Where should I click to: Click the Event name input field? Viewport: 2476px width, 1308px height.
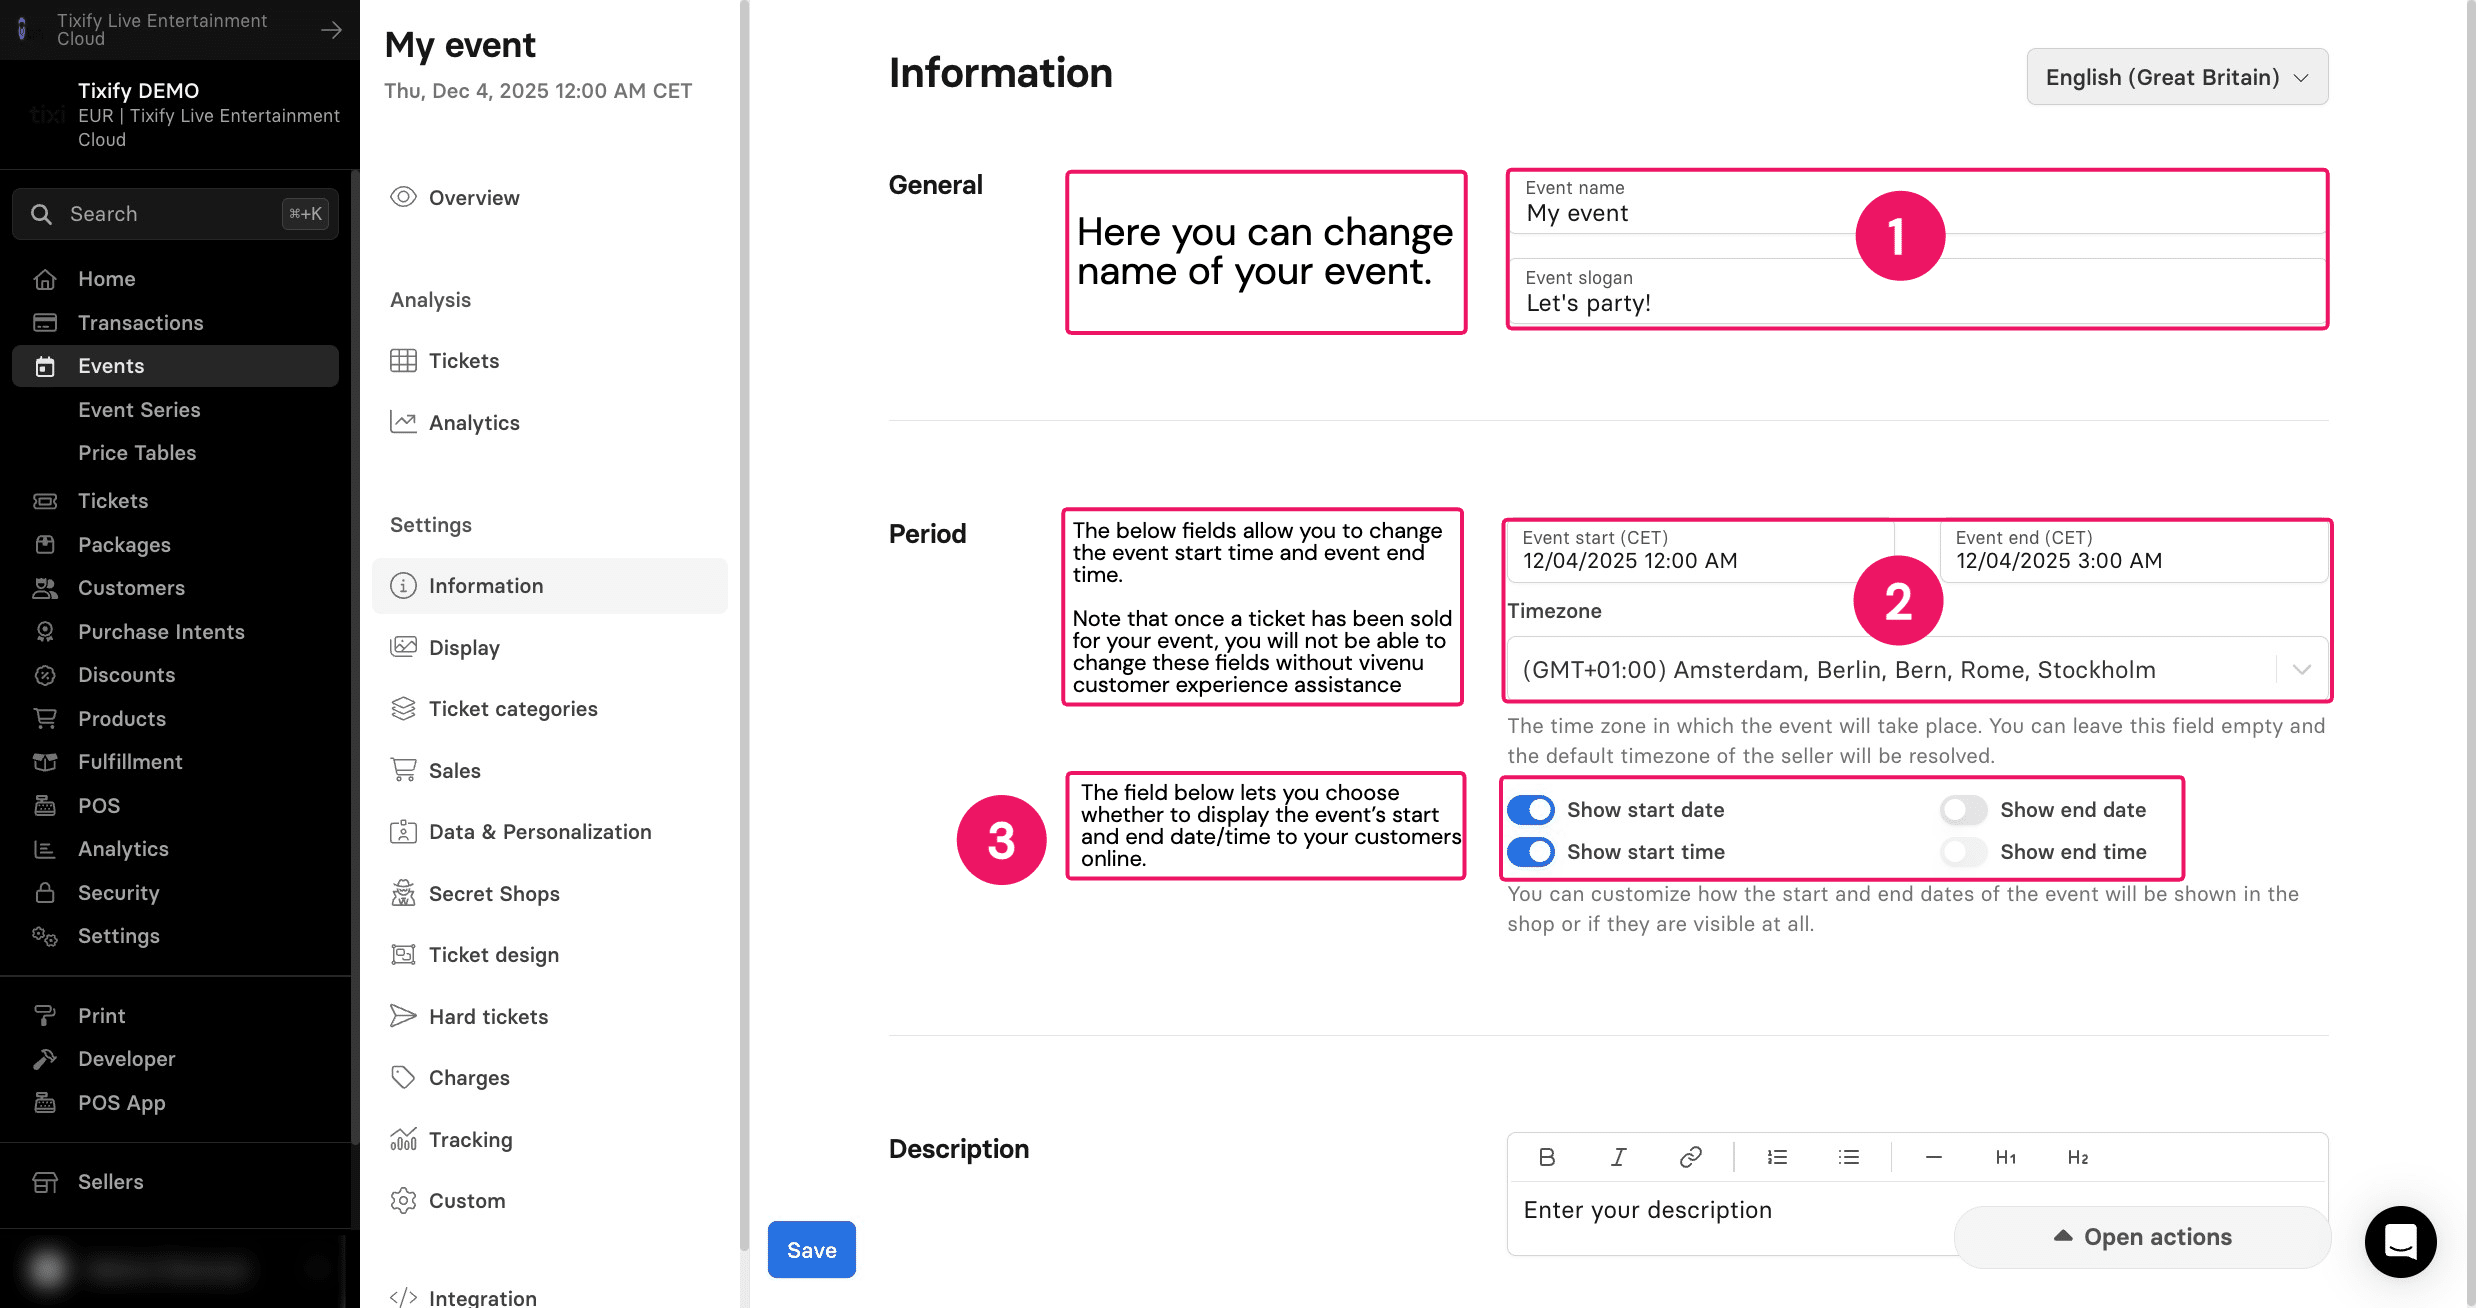1917,203
